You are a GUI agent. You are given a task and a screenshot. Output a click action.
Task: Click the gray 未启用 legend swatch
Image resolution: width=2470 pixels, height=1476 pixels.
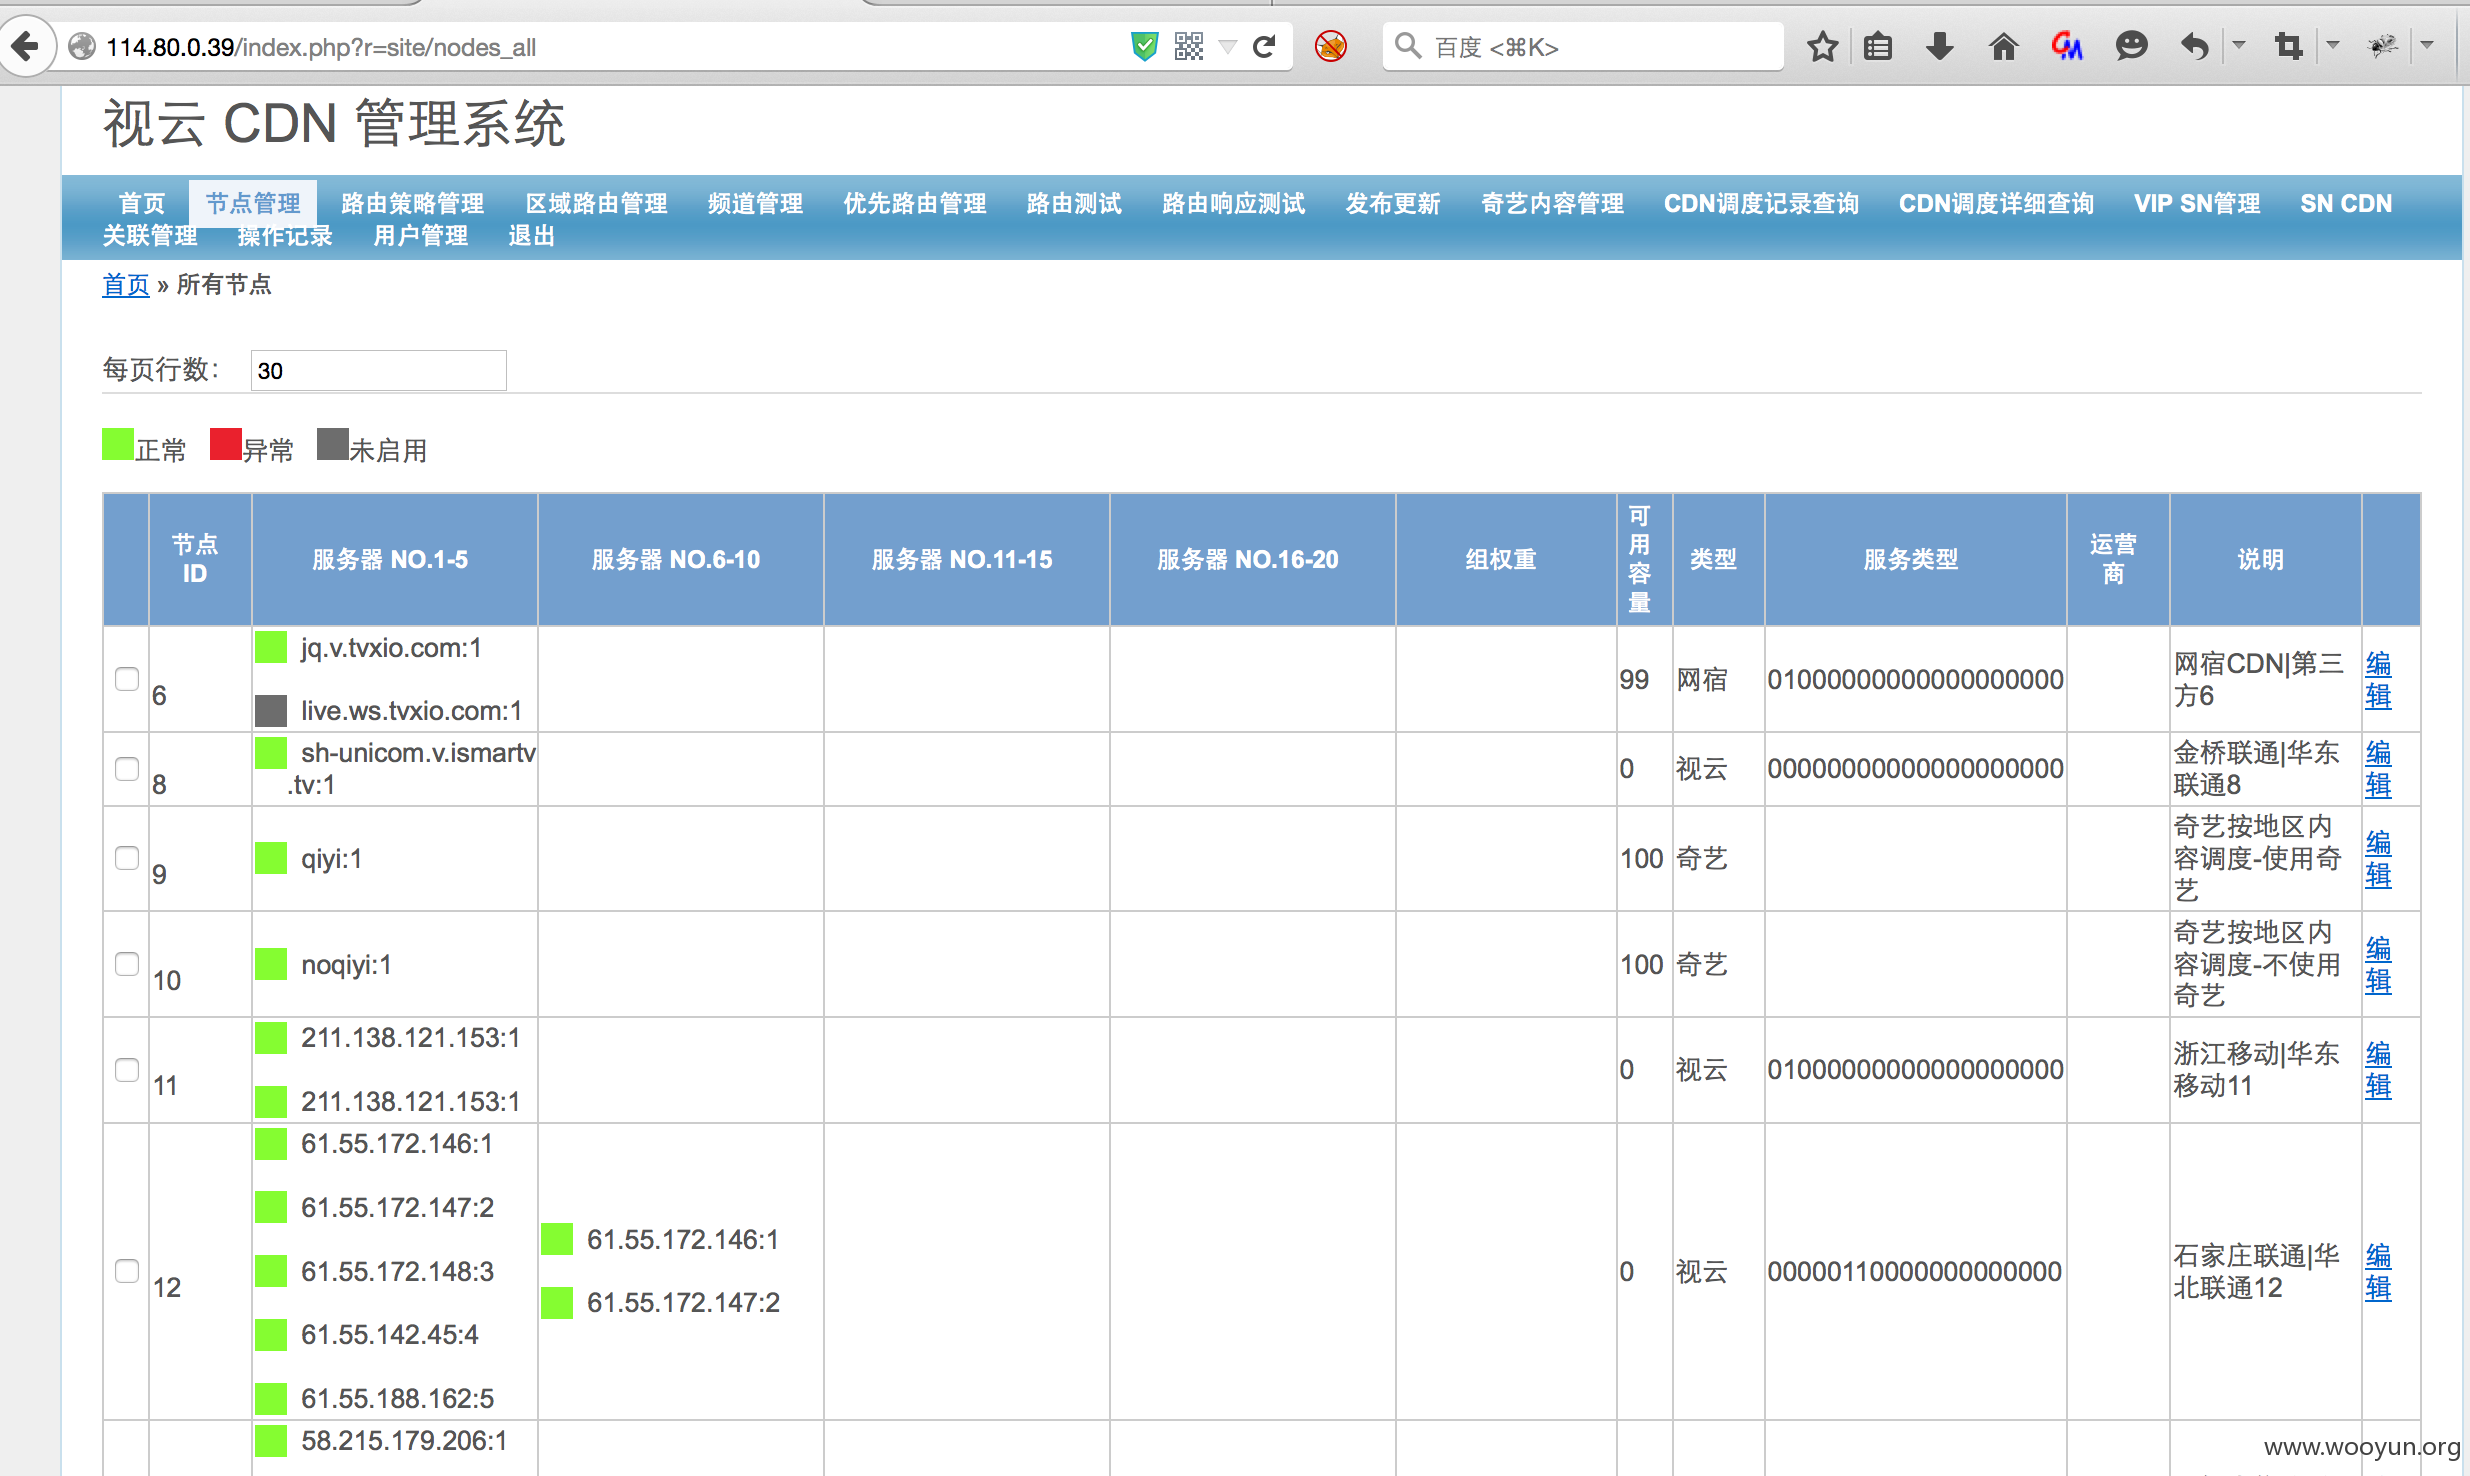(x=333, y=444)
